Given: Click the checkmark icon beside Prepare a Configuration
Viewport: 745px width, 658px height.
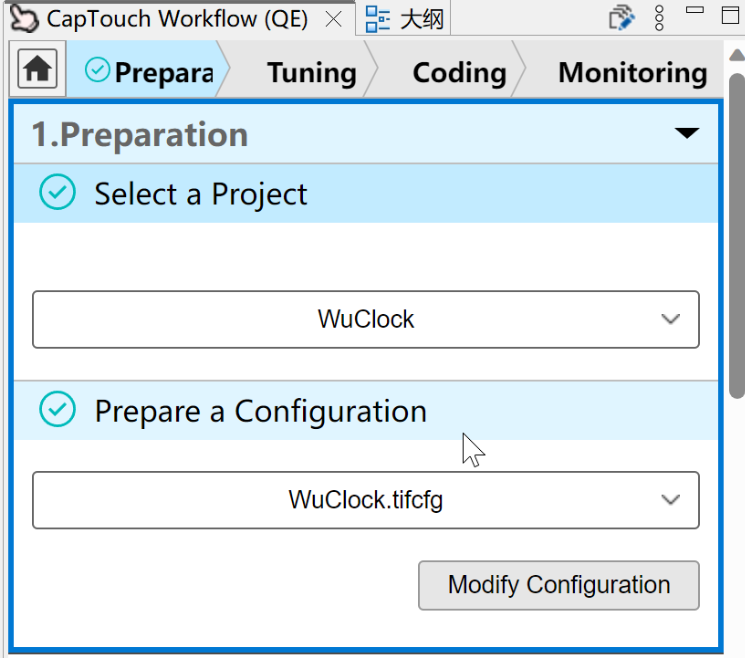Looking at the screenshot, I should (57, 409).
